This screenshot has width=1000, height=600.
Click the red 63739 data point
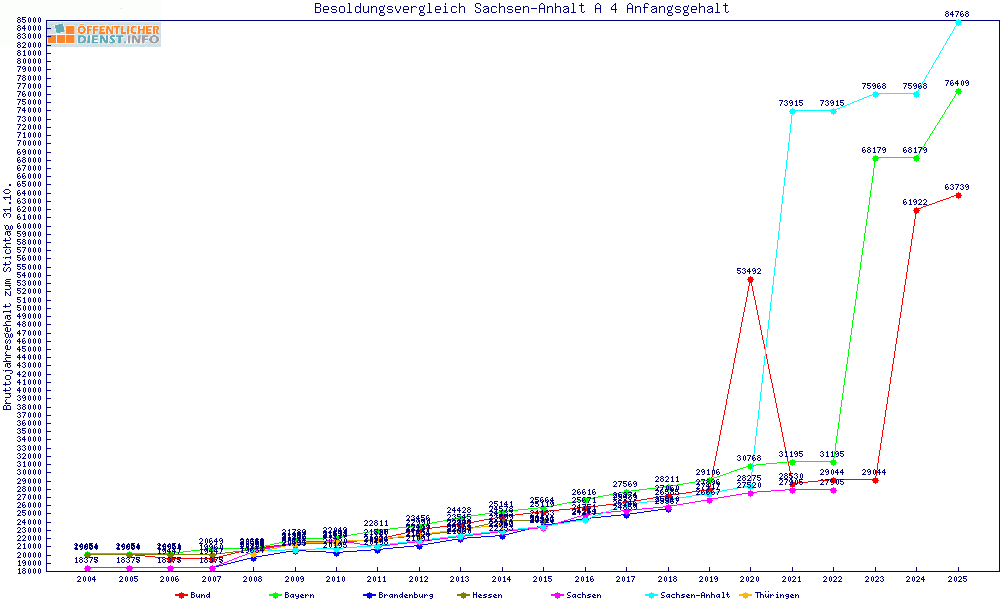(x=958, y=195)
